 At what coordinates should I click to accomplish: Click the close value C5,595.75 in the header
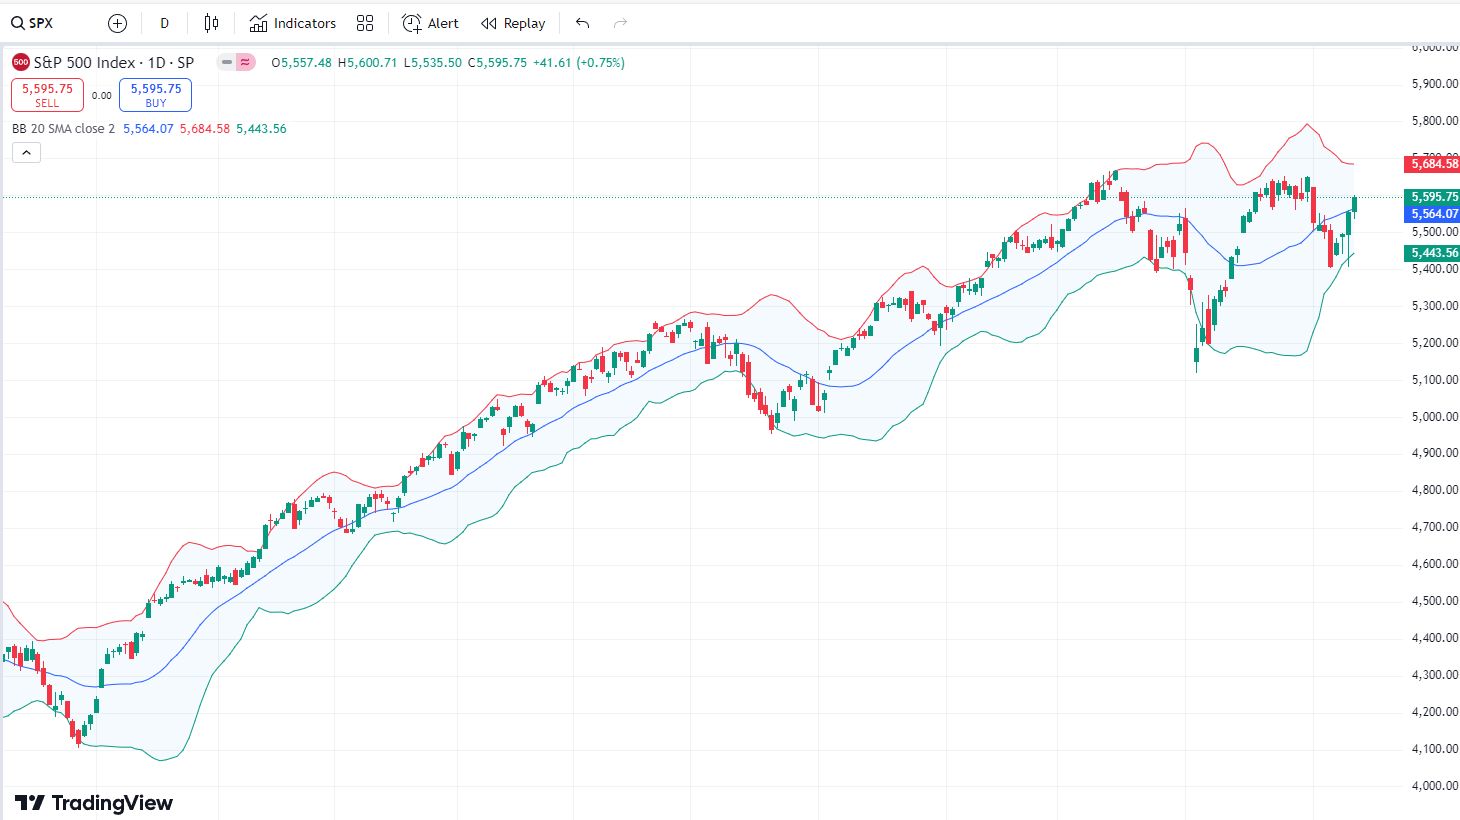[x=497, y=62]
